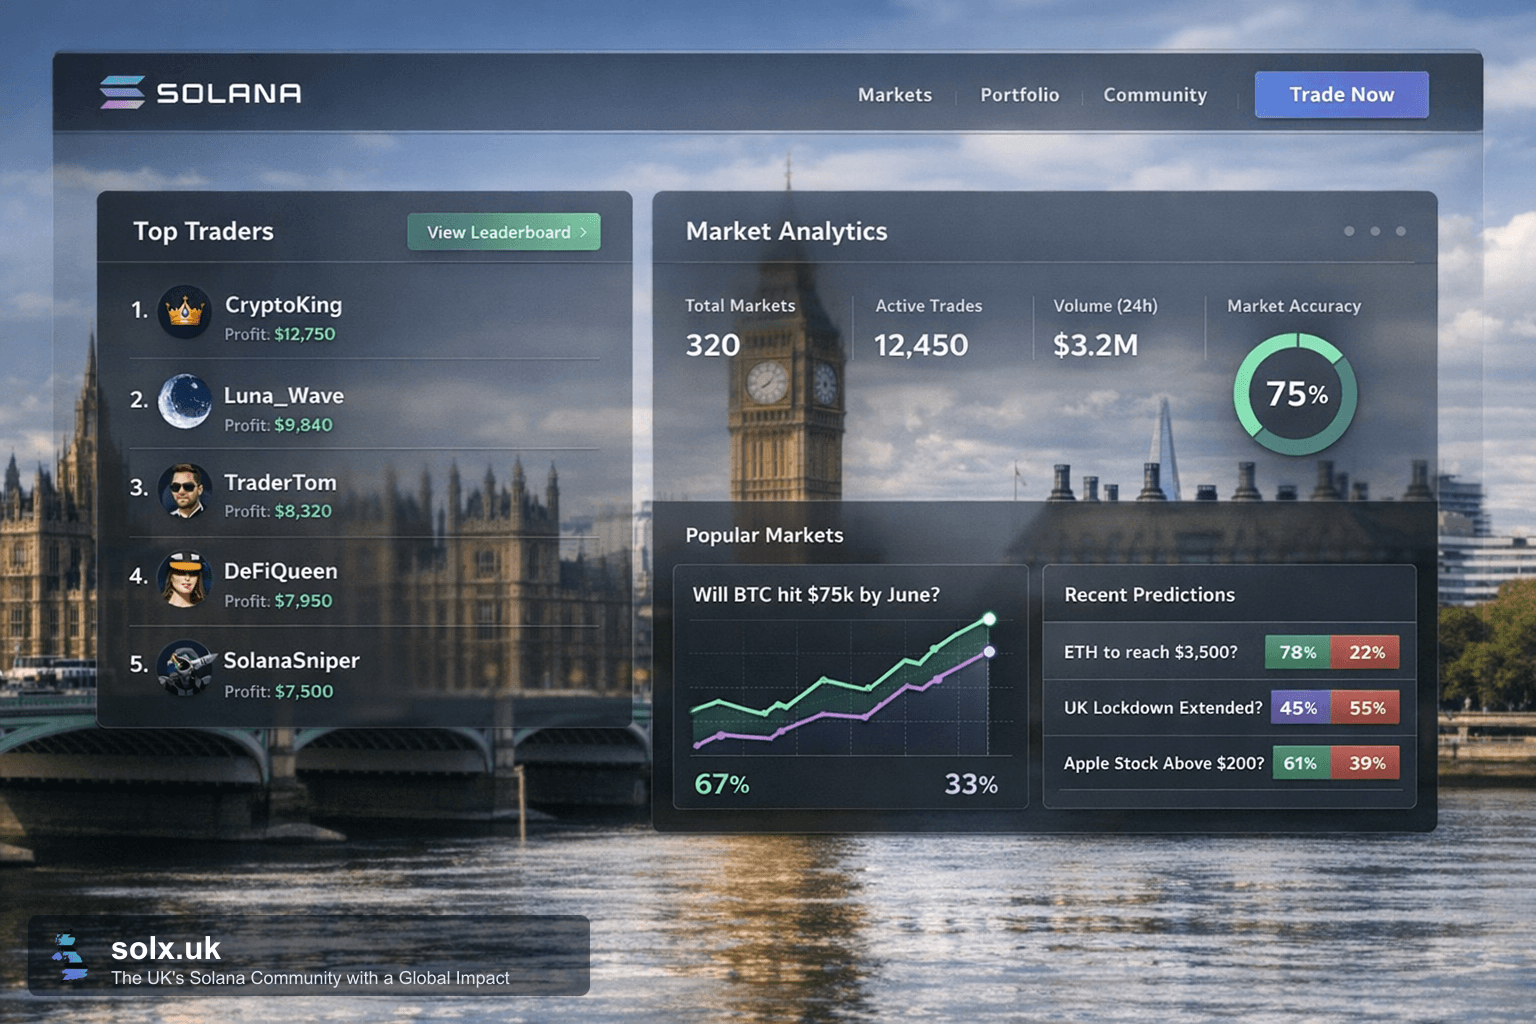
Task: Click the Recent Predictions heading
Action: pos(1149,594)
